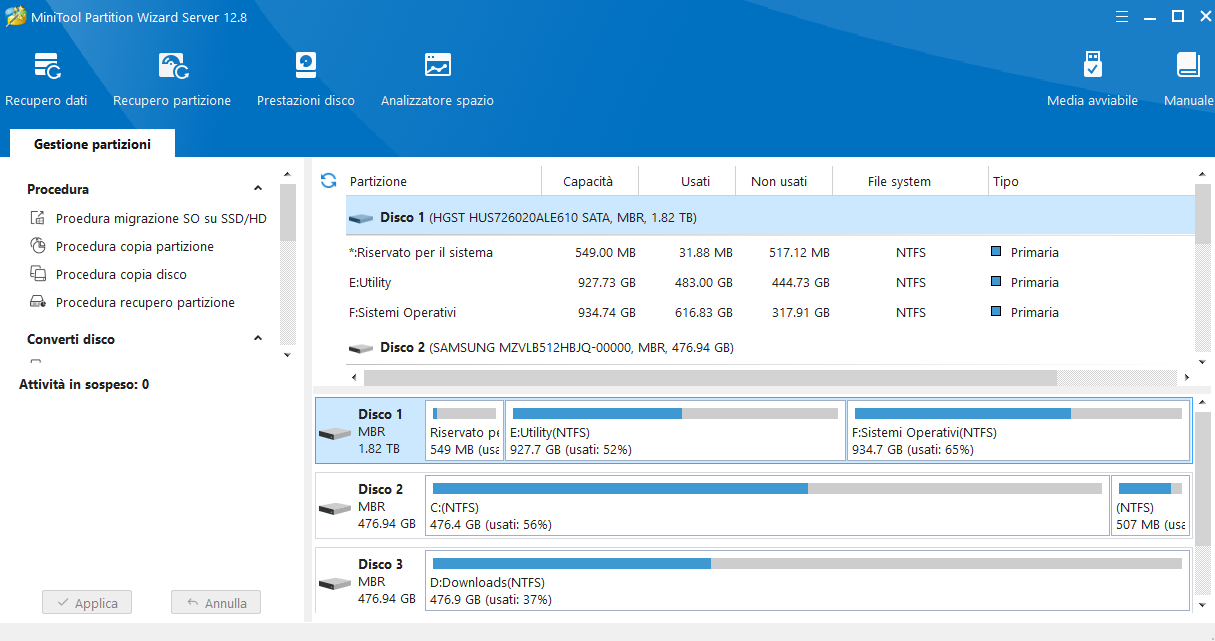
Task: Collapse the Converti disco section
Action: click(258, 339)
